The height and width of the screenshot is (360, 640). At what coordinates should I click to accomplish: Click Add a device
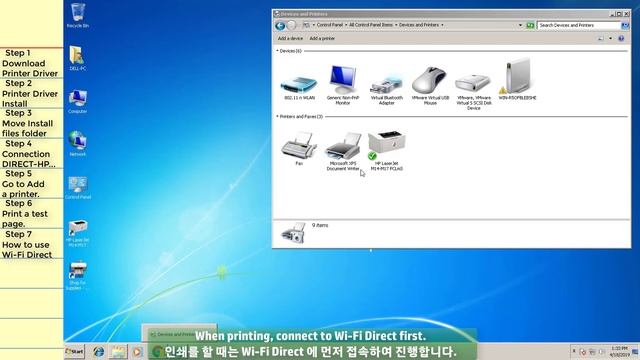point(290,38)
